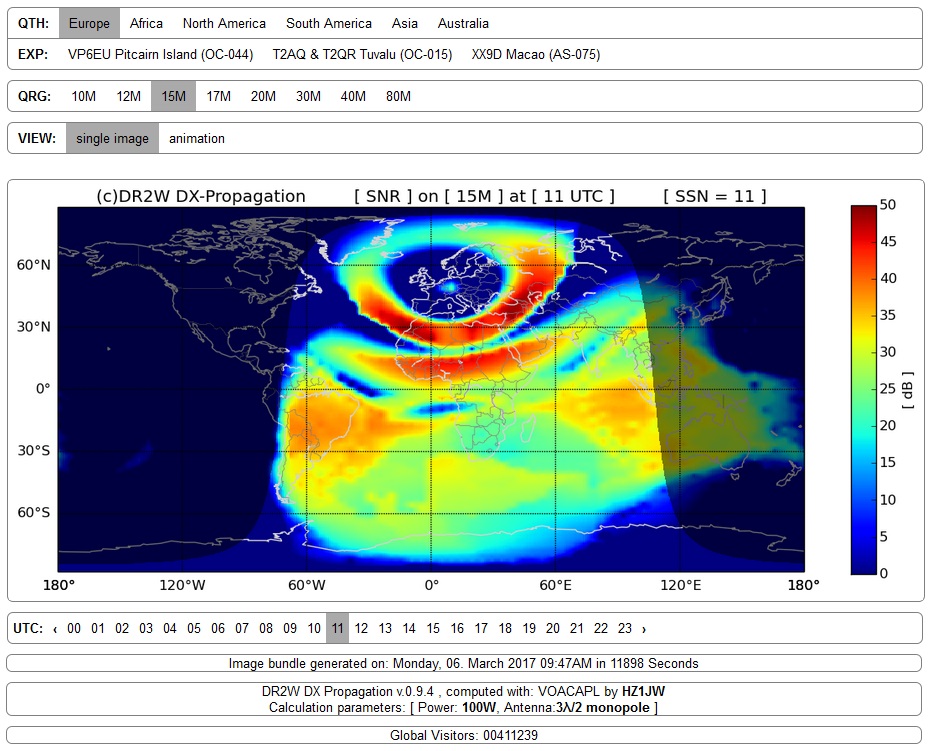Screen dimensions: 933x751
Task: Switch QTH to Asia
Action: coord(405,23)
